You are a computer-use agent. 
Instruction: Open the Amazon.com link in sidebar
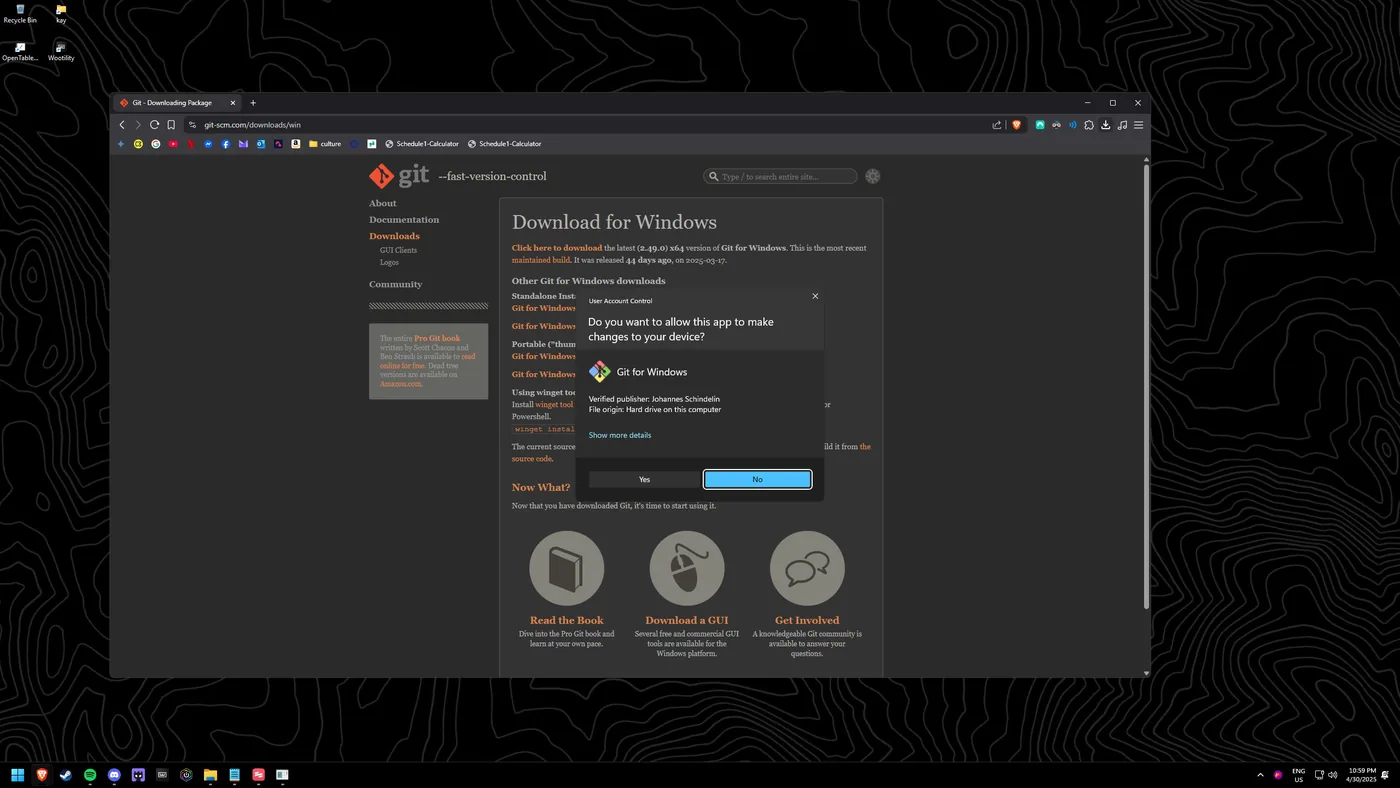400,384
